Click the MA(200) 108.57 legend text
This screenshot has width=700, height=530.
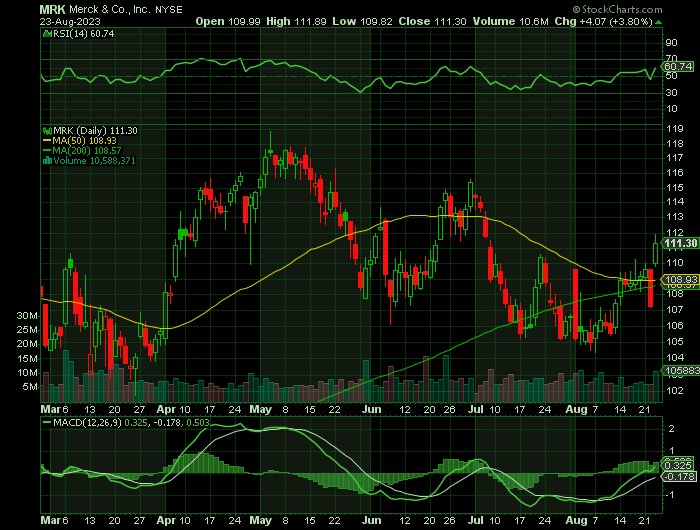pos(87,151)
